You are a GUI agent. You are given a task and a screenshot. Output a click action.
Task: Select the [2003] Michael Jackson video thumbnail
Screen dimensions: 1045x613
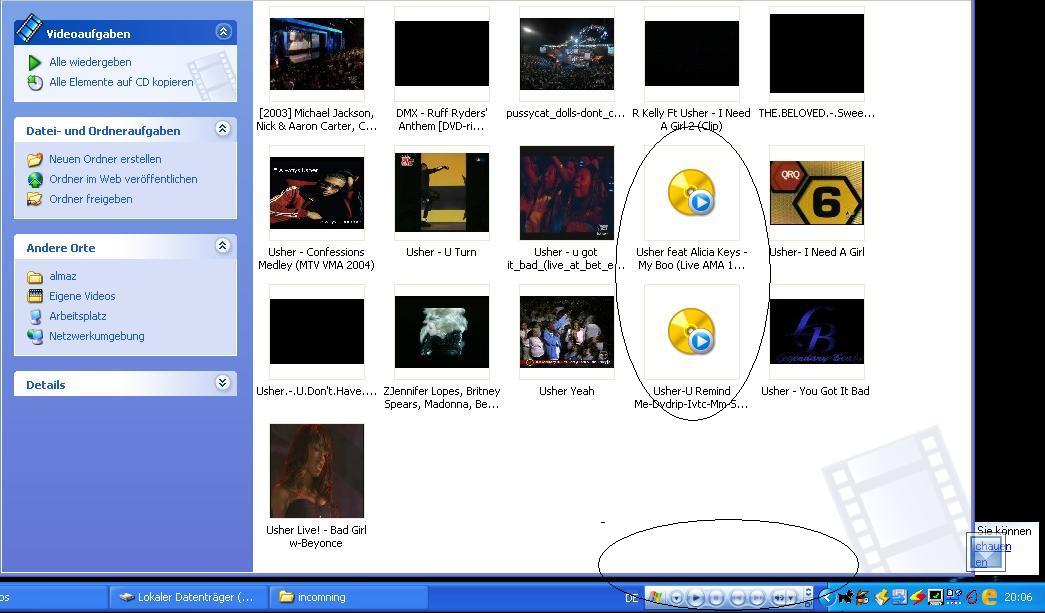point(317,54)
